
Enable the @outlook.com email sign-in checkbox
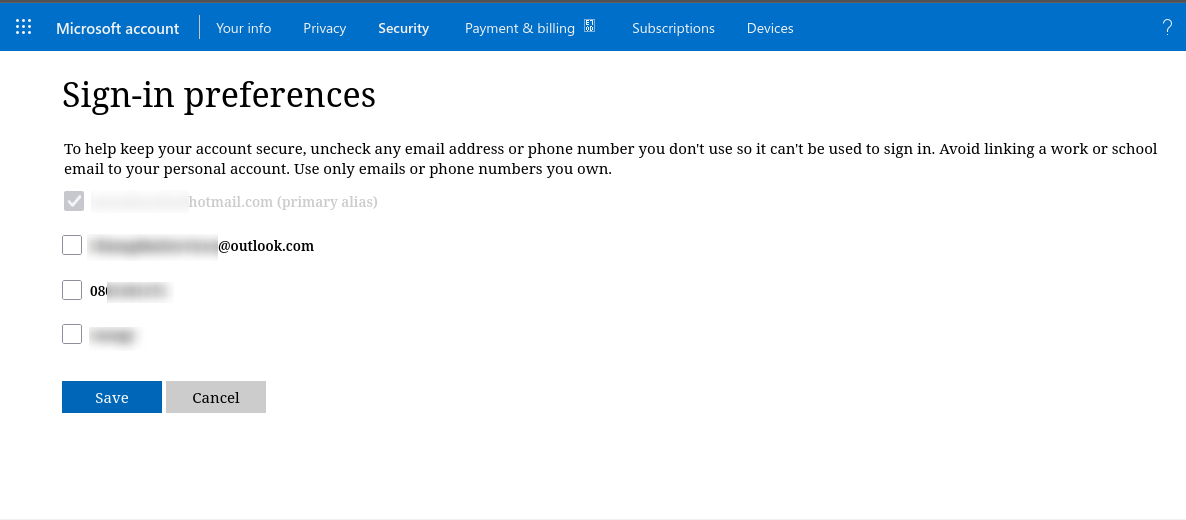(72, 245)
